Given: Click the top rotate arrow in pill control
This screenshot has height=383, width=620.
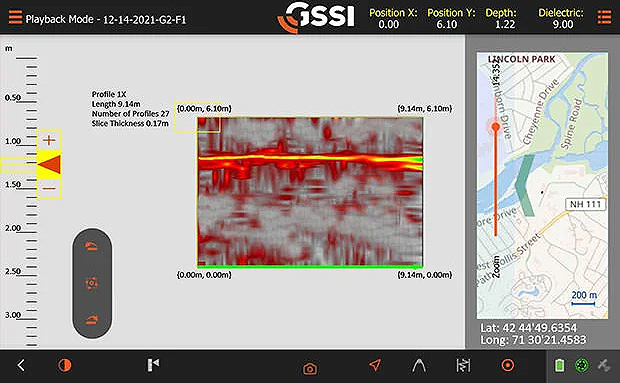Looking at the screenshot, I should tap(92, 247).
